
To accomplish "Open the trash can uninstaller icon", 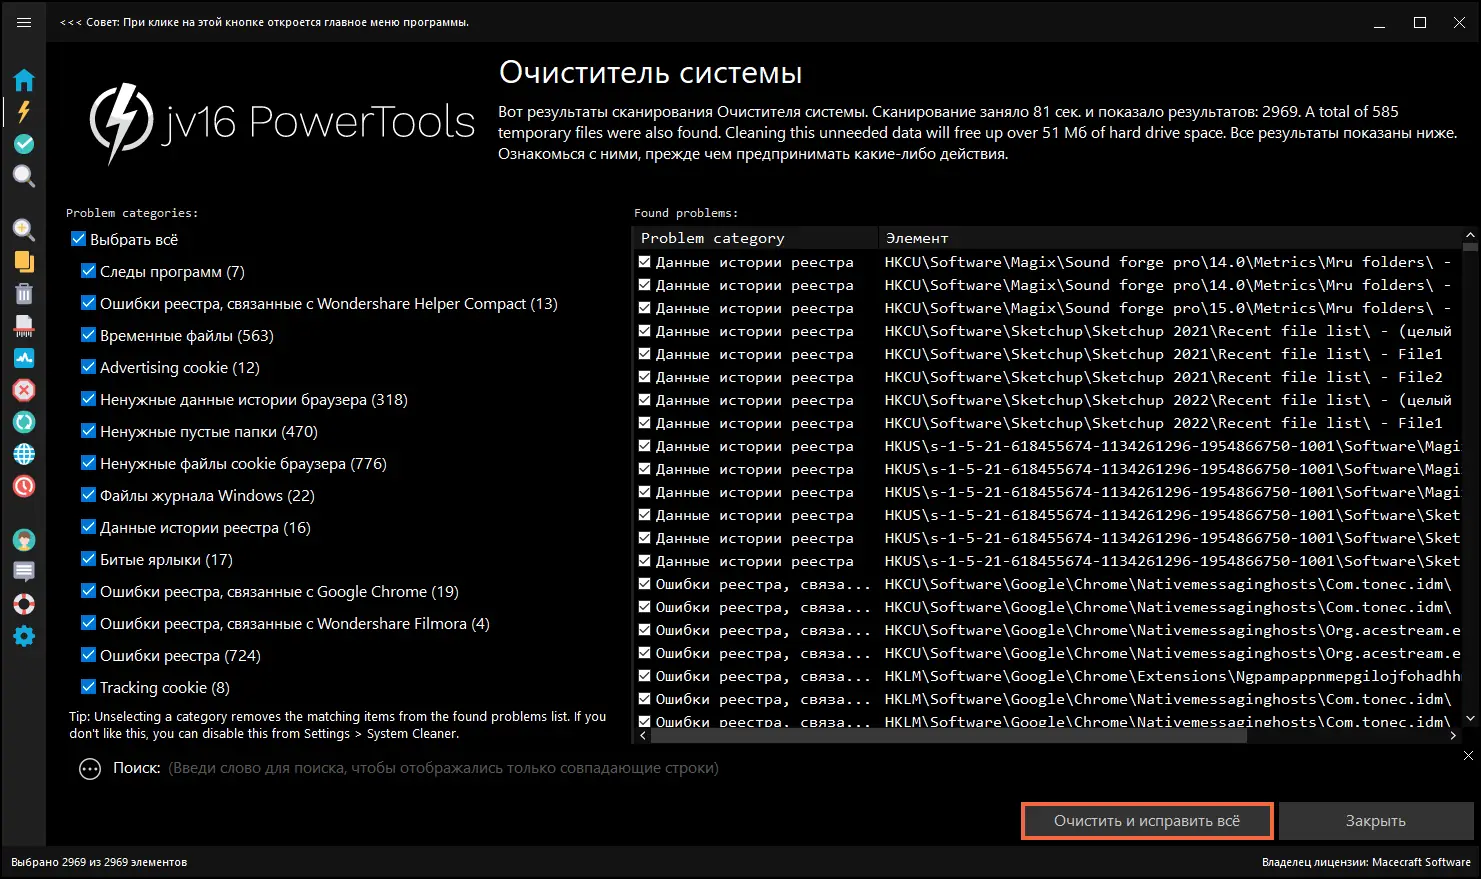I will (24, 294).
